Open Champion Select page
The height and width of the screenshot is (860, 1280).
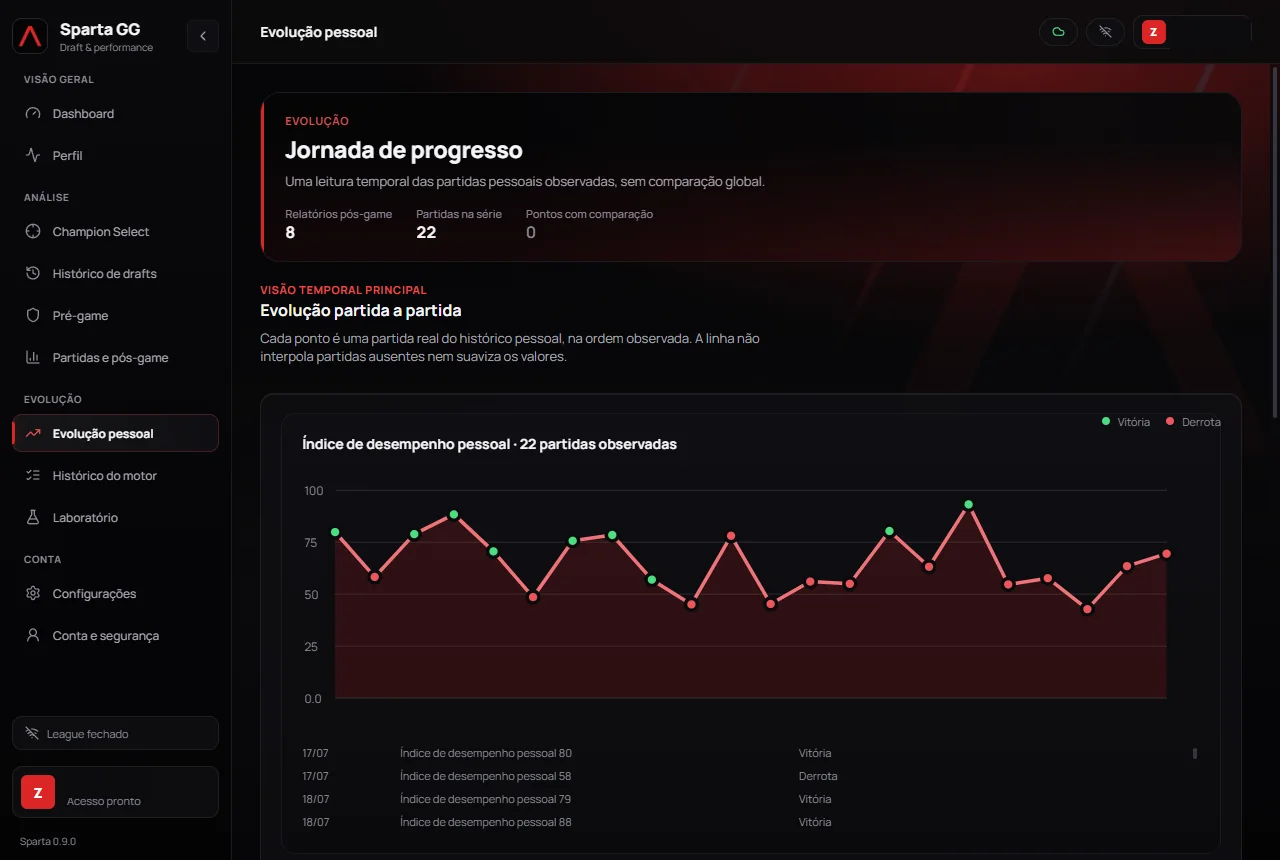(x=115, y=232)
